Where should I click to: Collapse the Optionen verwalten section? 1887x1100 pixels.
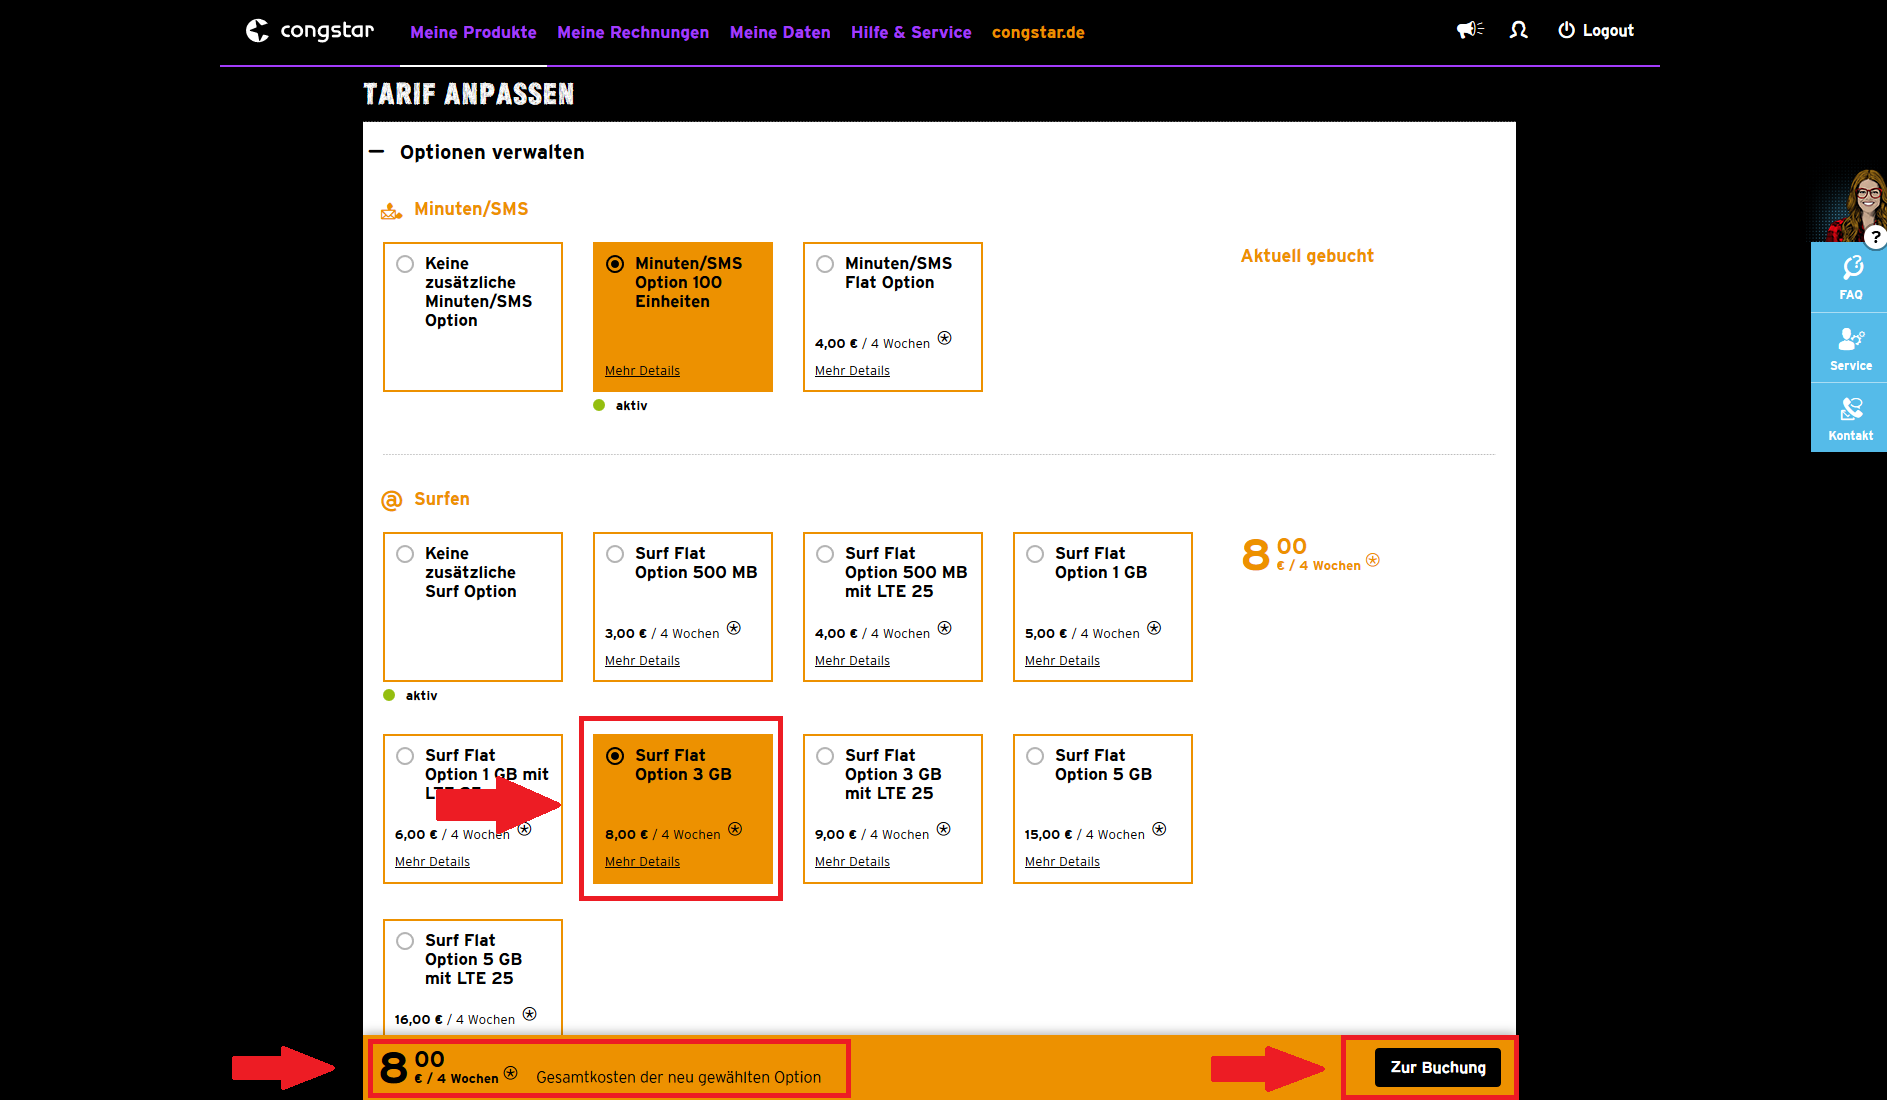[x=377, y=152]
